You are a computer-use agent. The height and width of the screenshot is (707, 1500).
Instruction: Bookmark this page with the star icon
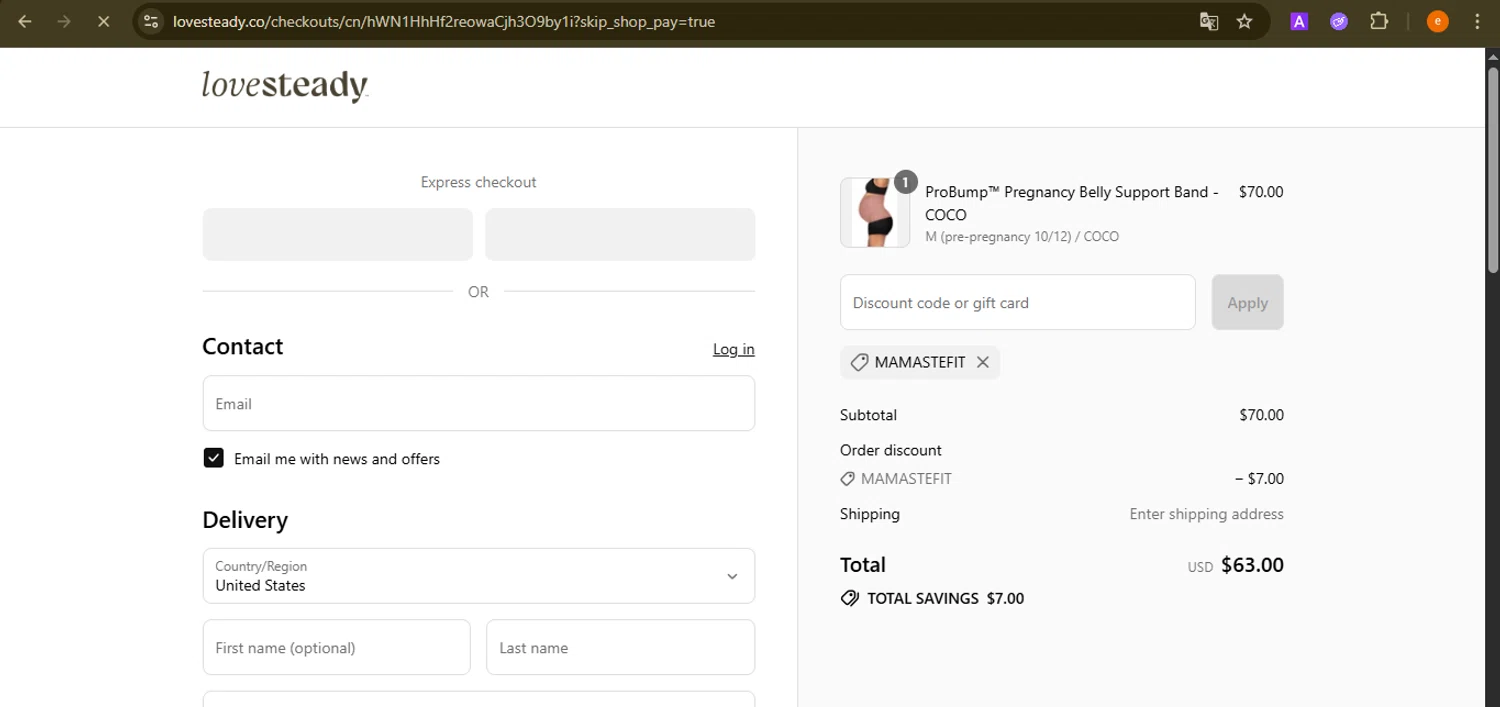coord(1245,21)
